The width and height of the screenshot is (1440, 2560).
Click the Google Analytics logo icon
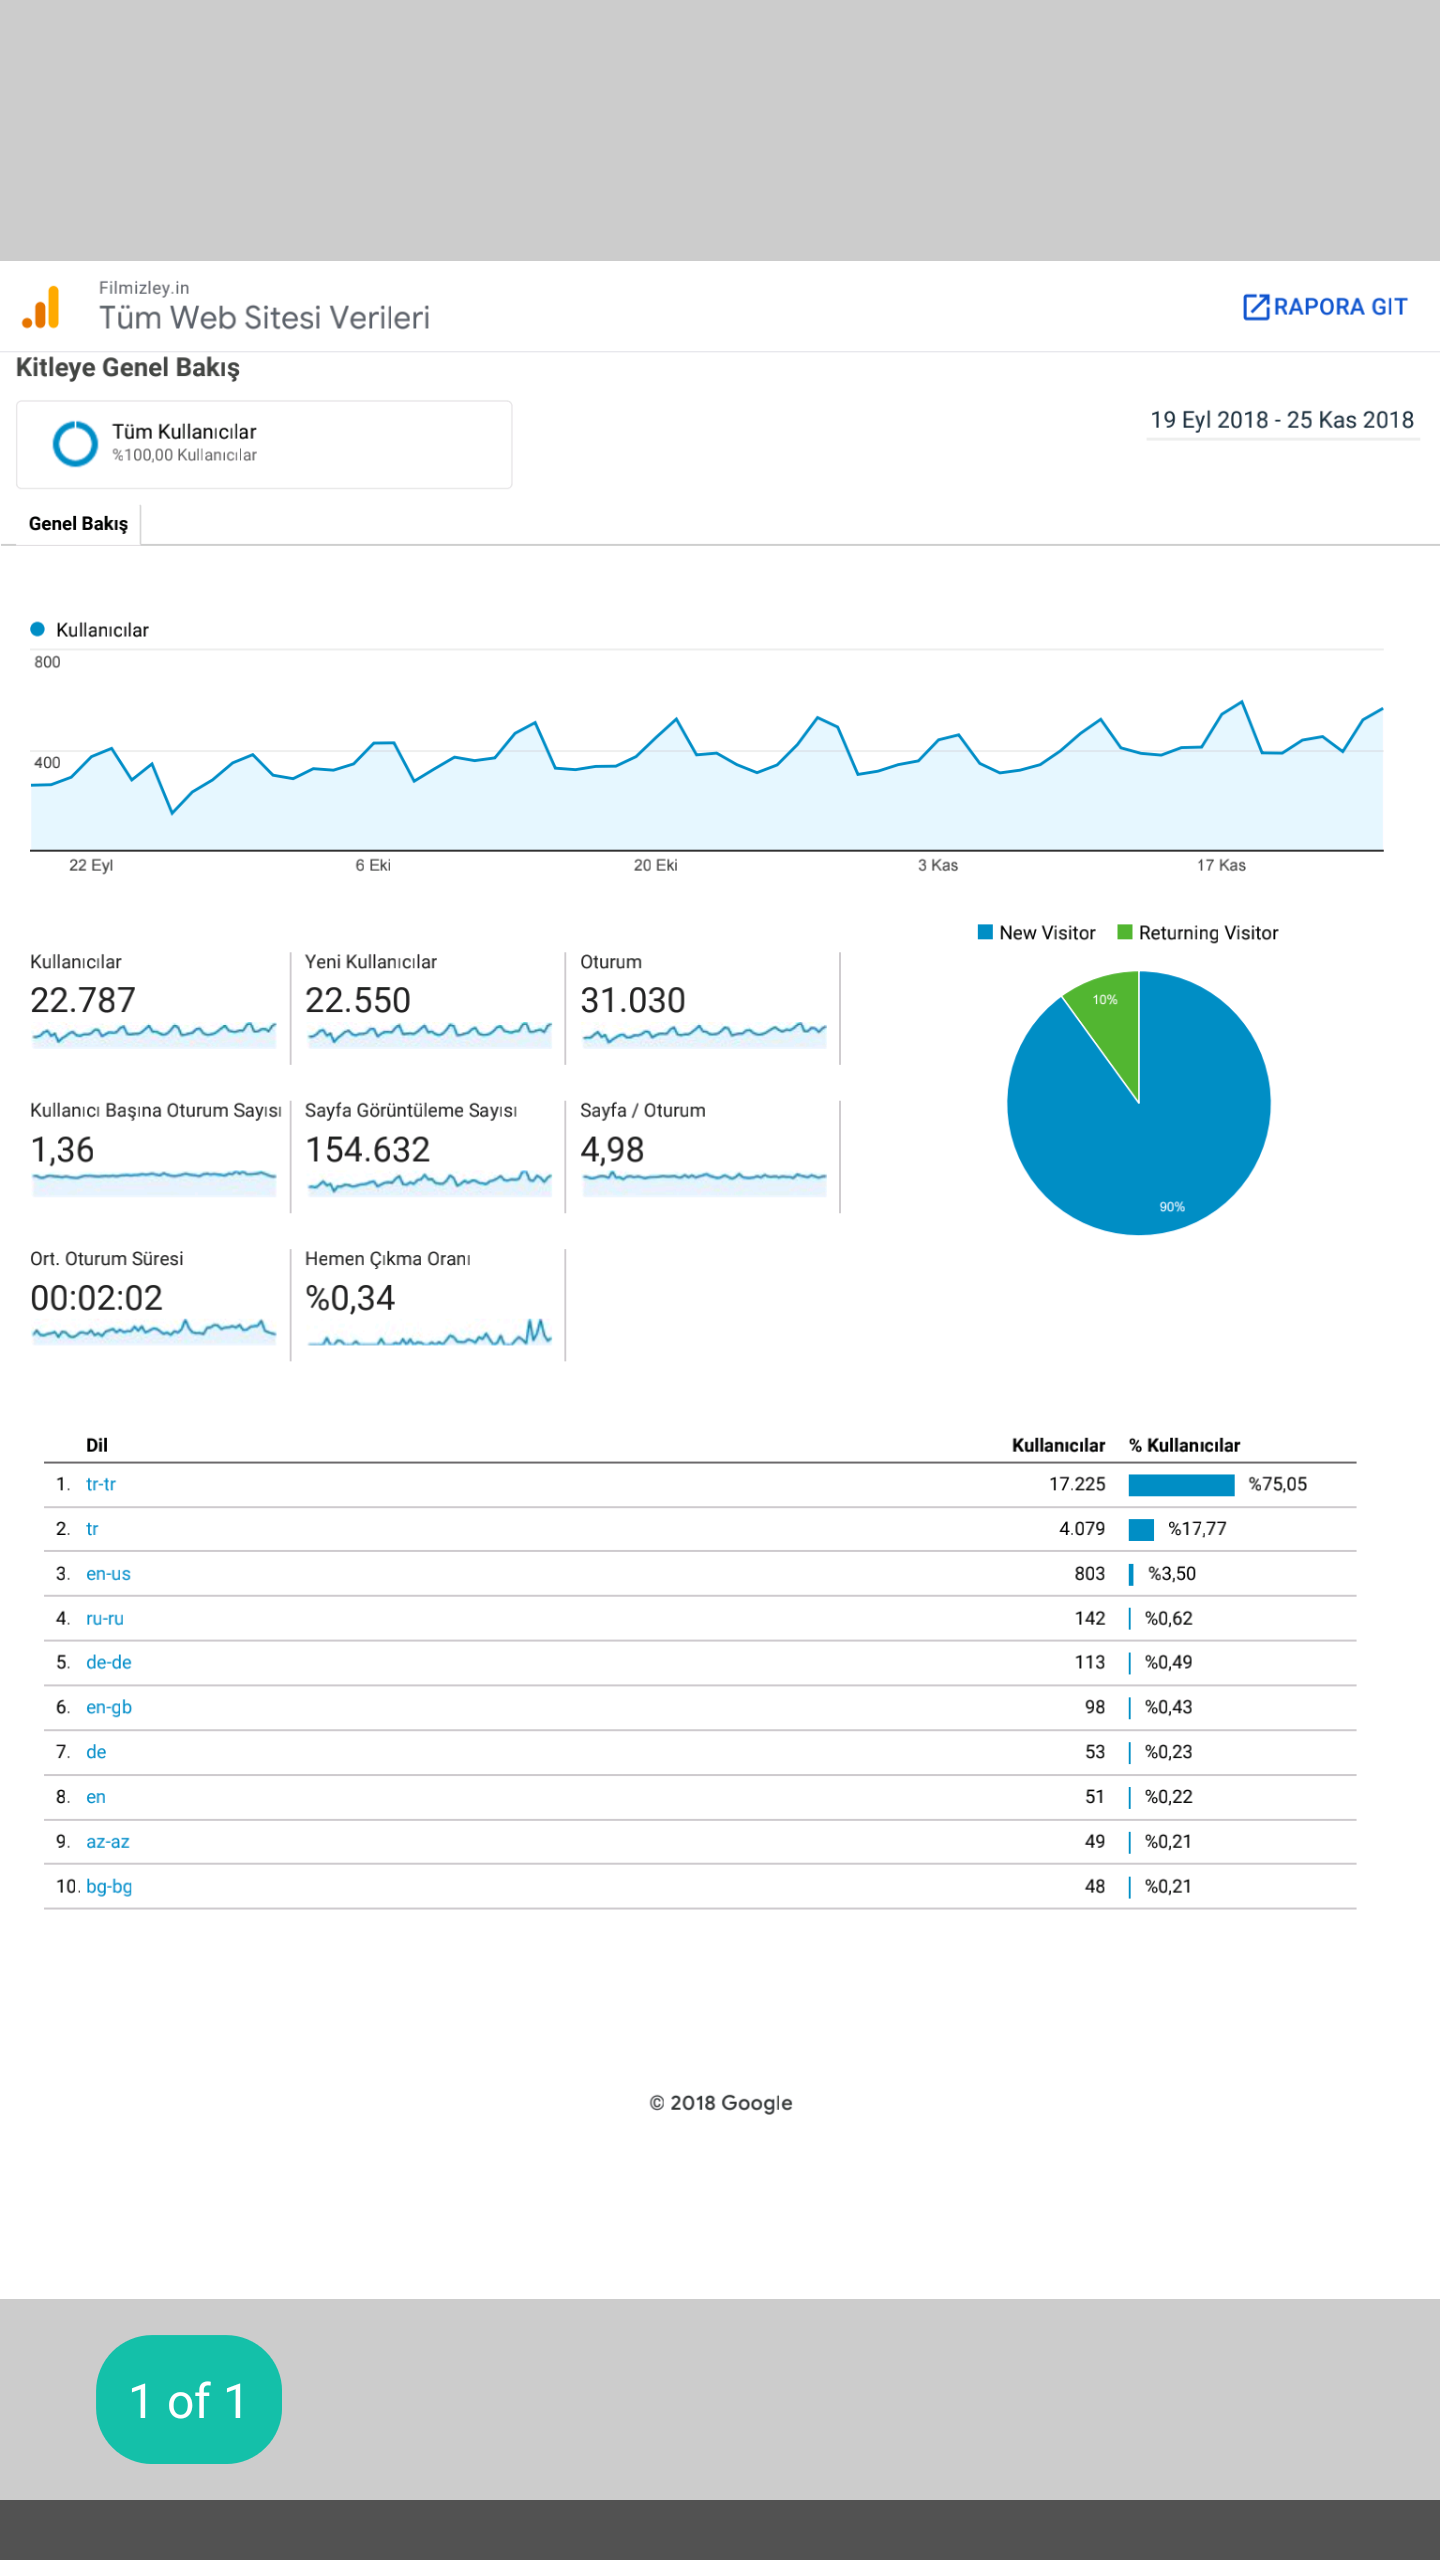tap(41, 307)
